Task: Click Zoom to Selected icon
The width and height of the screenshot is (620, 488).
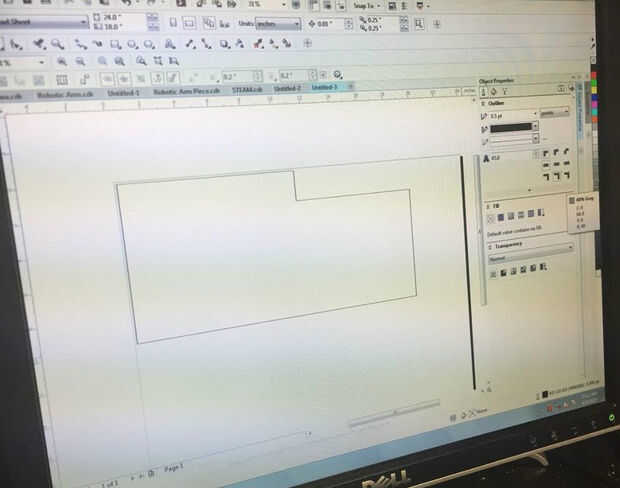Action: pyautogui.click(x=102, y=61)
